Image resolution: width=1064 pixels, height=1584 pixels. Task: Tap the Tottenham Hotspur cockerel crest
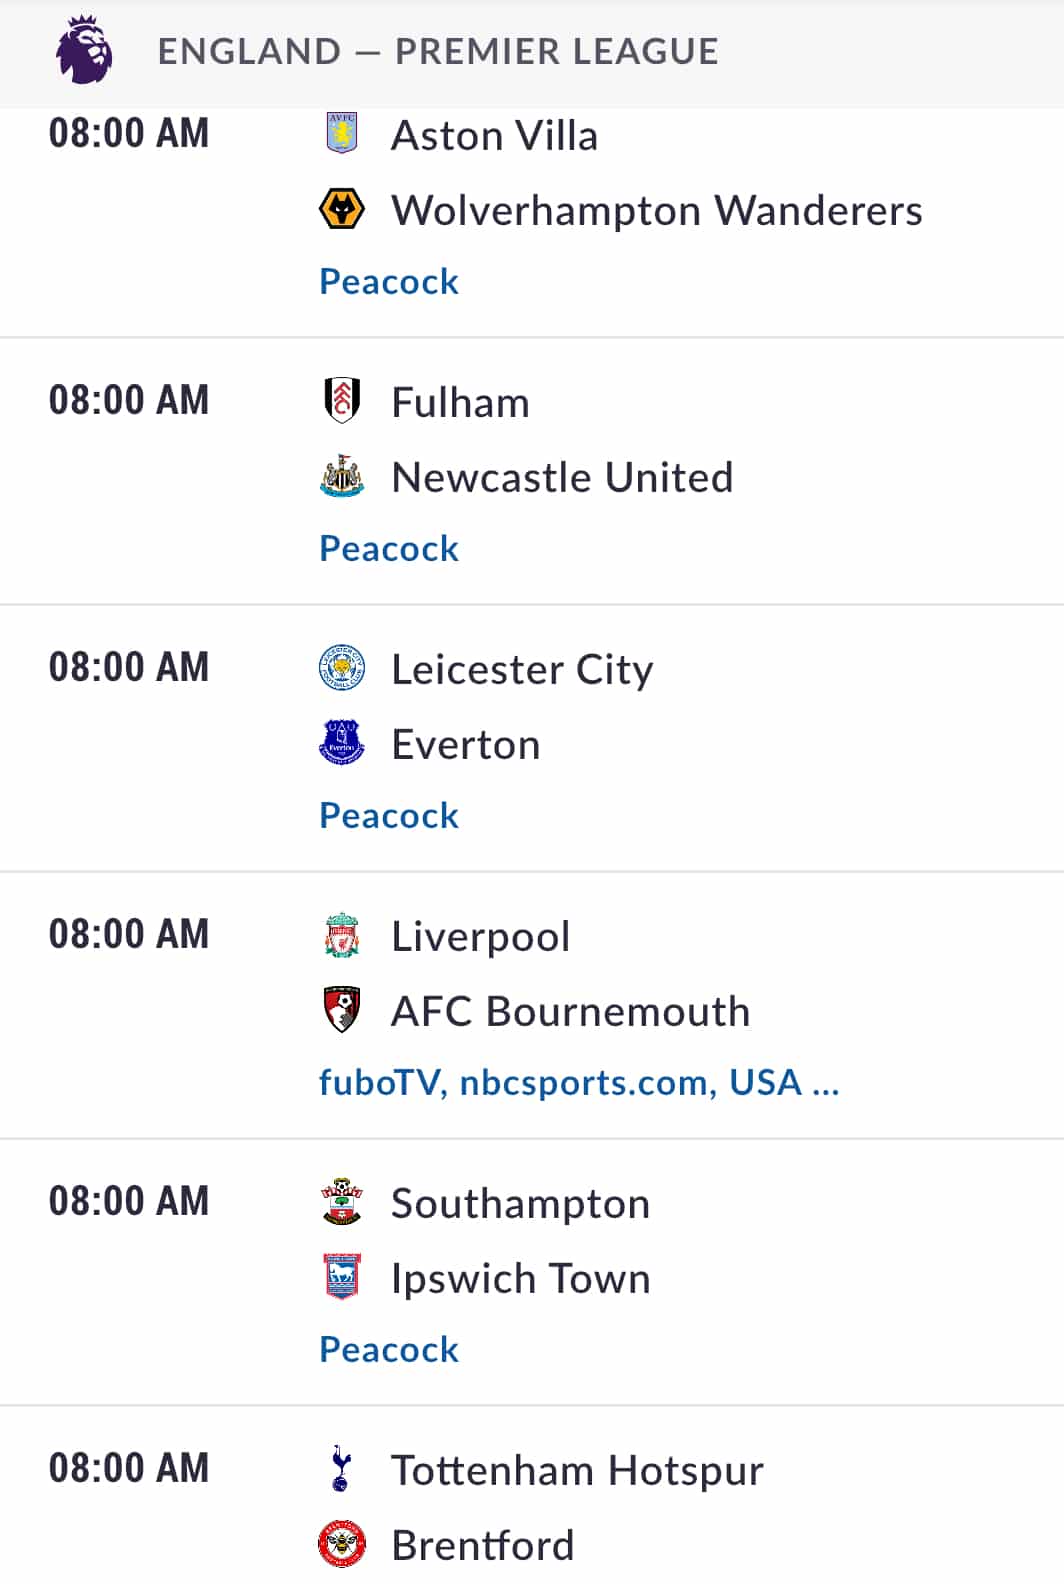tap(341, 1469)
